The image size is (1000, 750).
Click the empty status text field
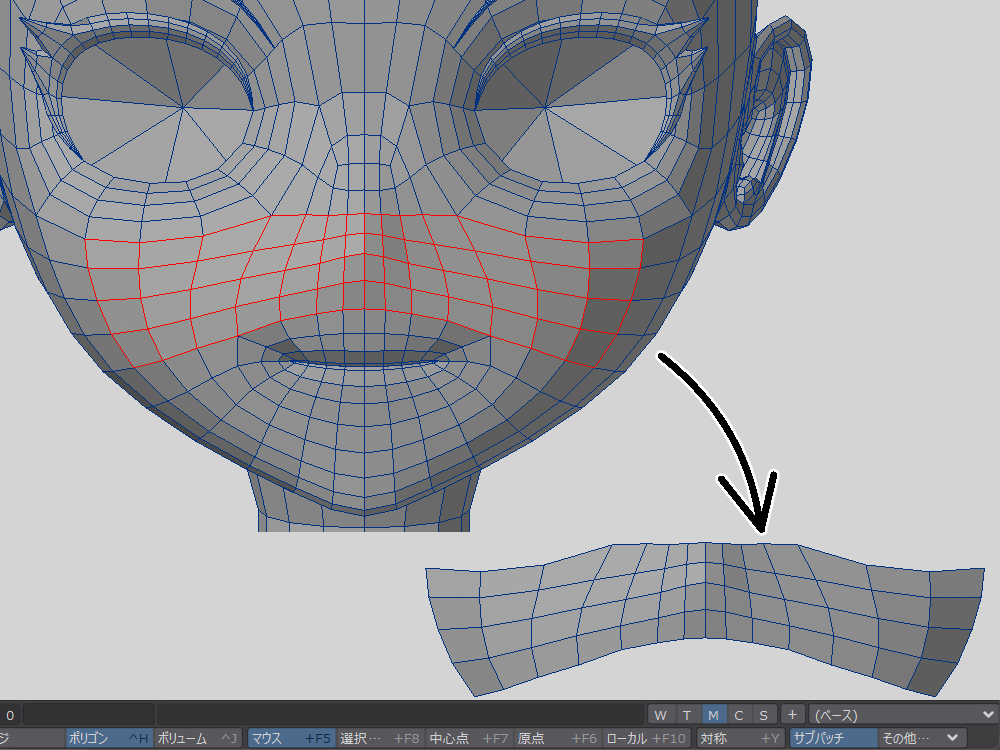tap(88, 715)
